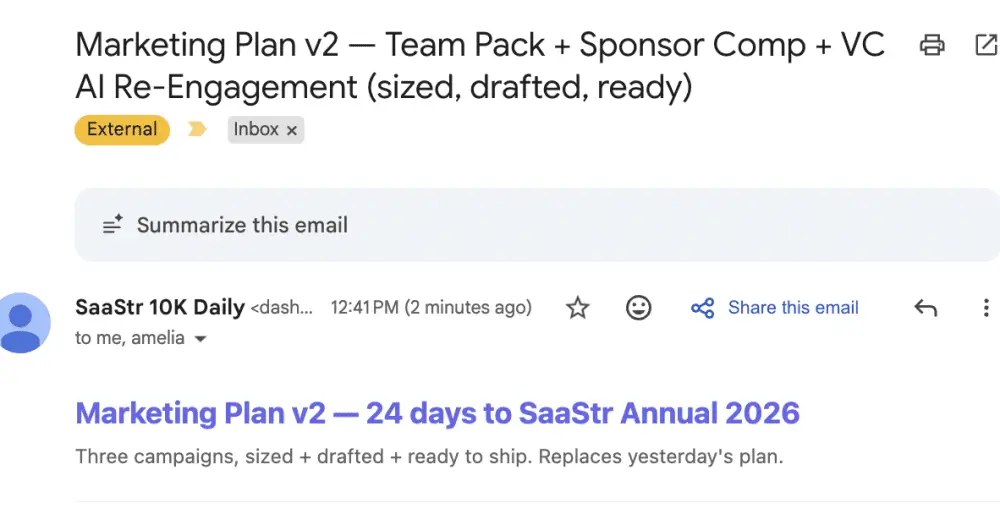The image size is (1000, 519).
Task: Open email in new window icon
Action: 985,45
